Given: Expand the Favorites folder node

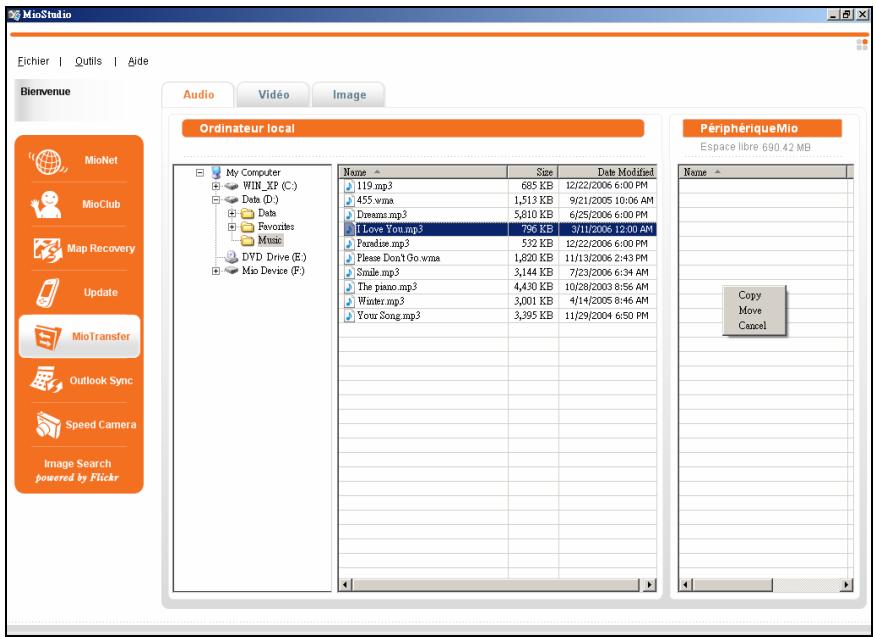Looking at the screenshot, I should click(x=232, y=227).
